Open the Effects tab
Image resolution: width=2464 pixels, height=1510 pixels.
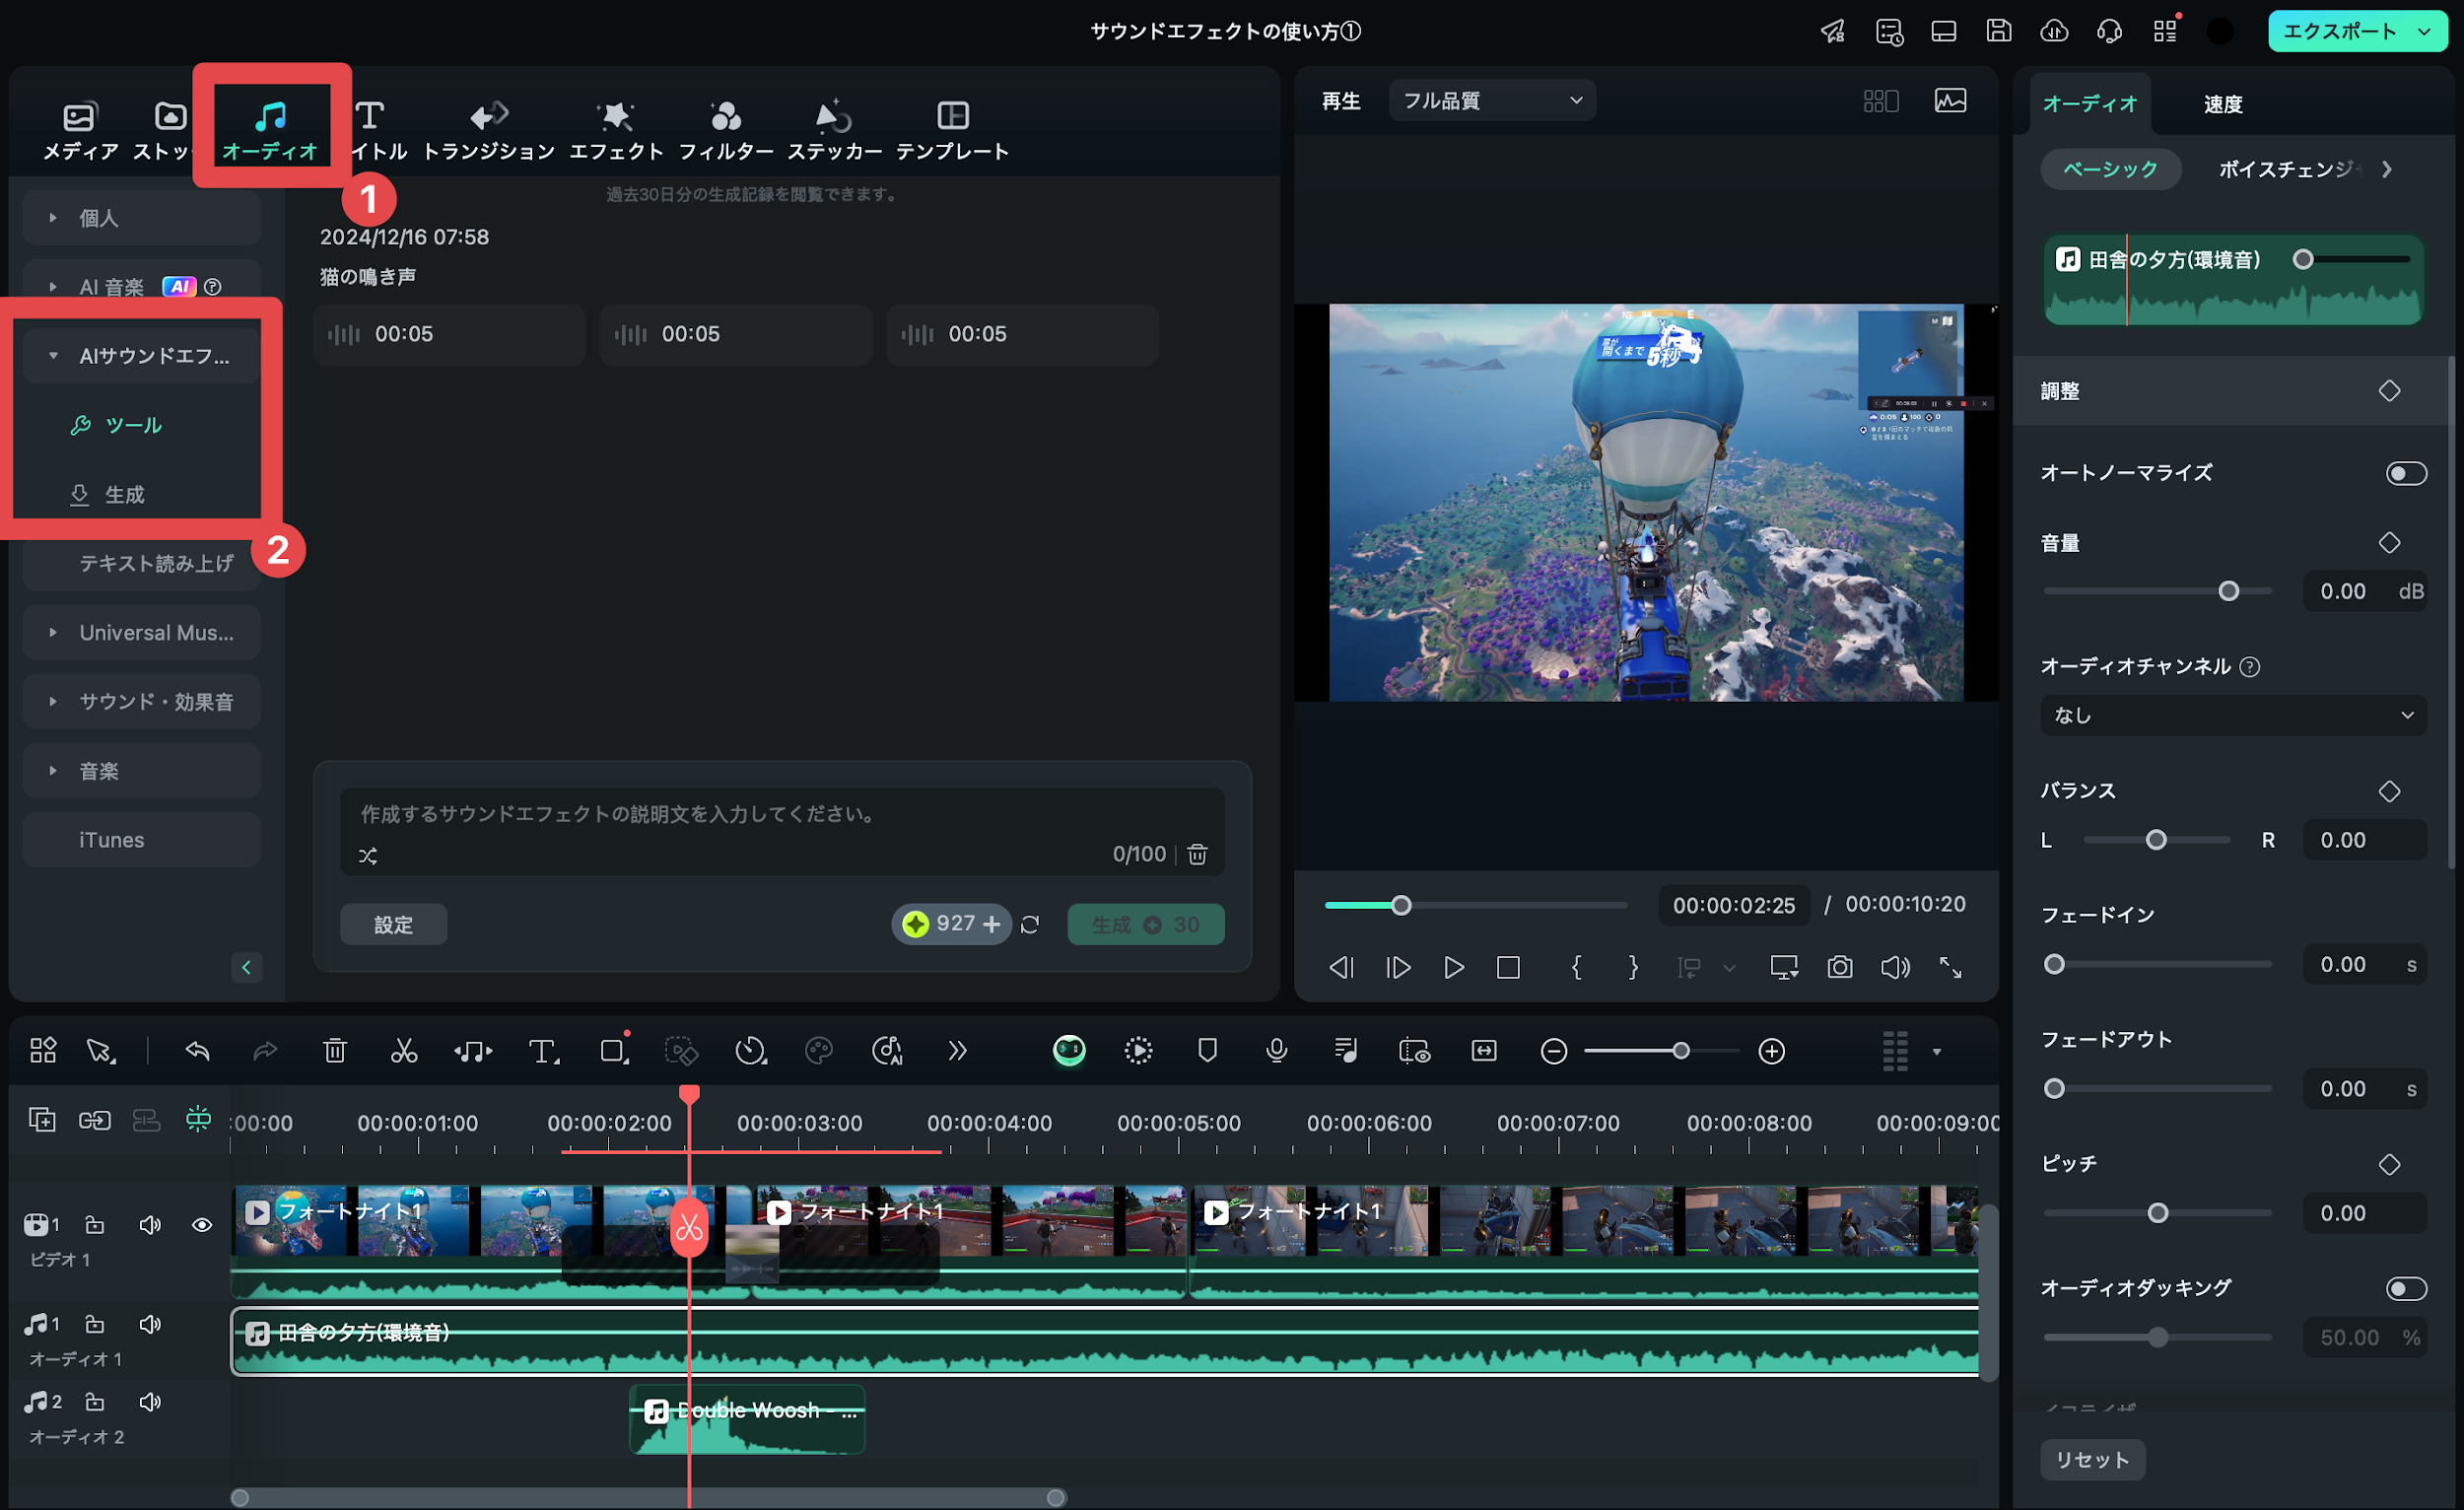[616, 130]
